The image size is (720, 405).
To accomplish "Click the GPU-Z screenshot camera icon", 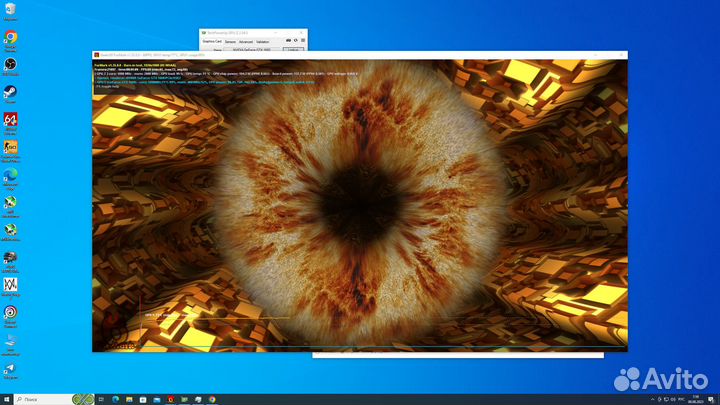I will pos(288,40).
